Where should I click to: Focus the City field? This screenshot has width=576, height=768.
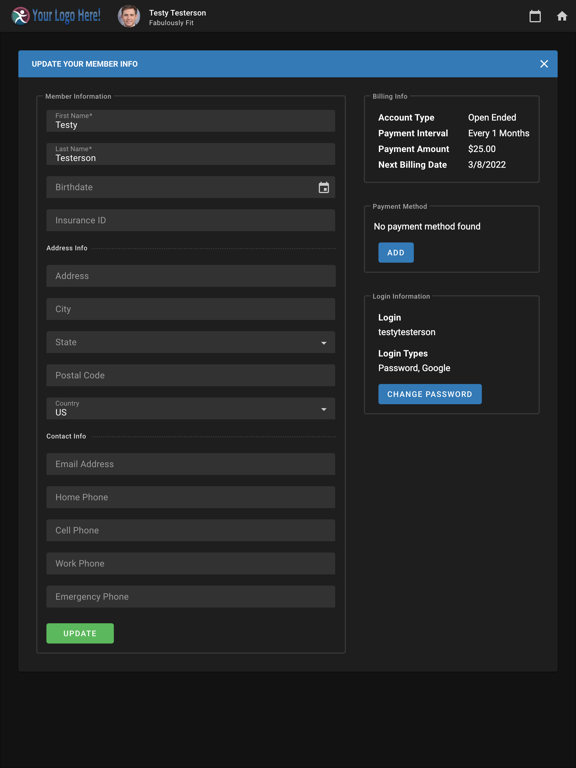click(191, 309)
